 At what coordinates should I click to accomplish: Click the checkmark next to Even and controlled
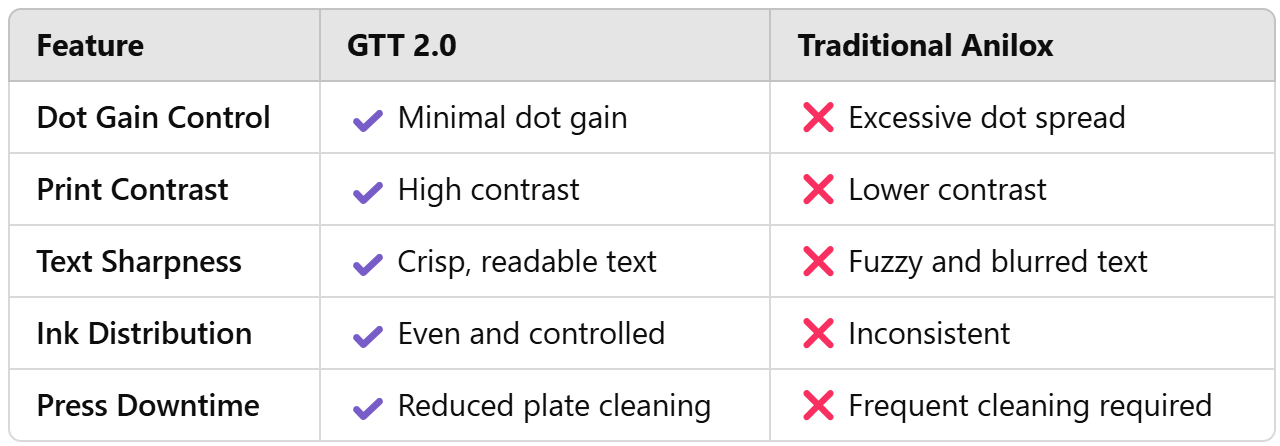click(x=368, y=335)
